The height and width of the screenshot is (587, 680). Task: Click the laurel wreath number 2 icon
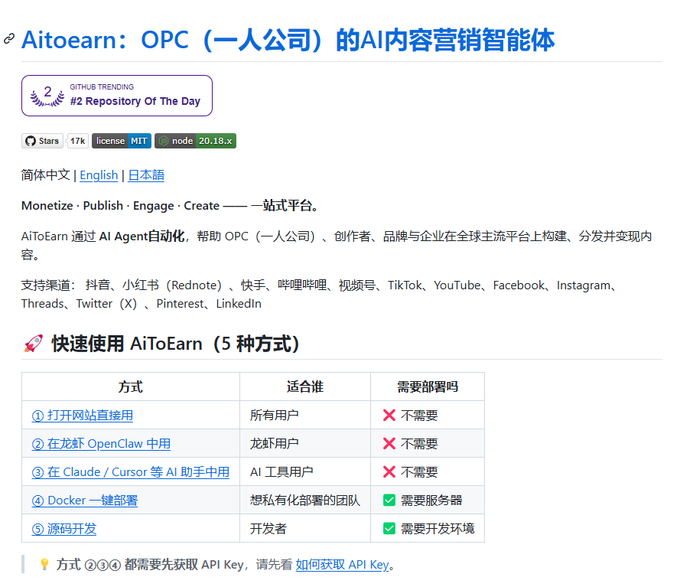click(47, 96)
